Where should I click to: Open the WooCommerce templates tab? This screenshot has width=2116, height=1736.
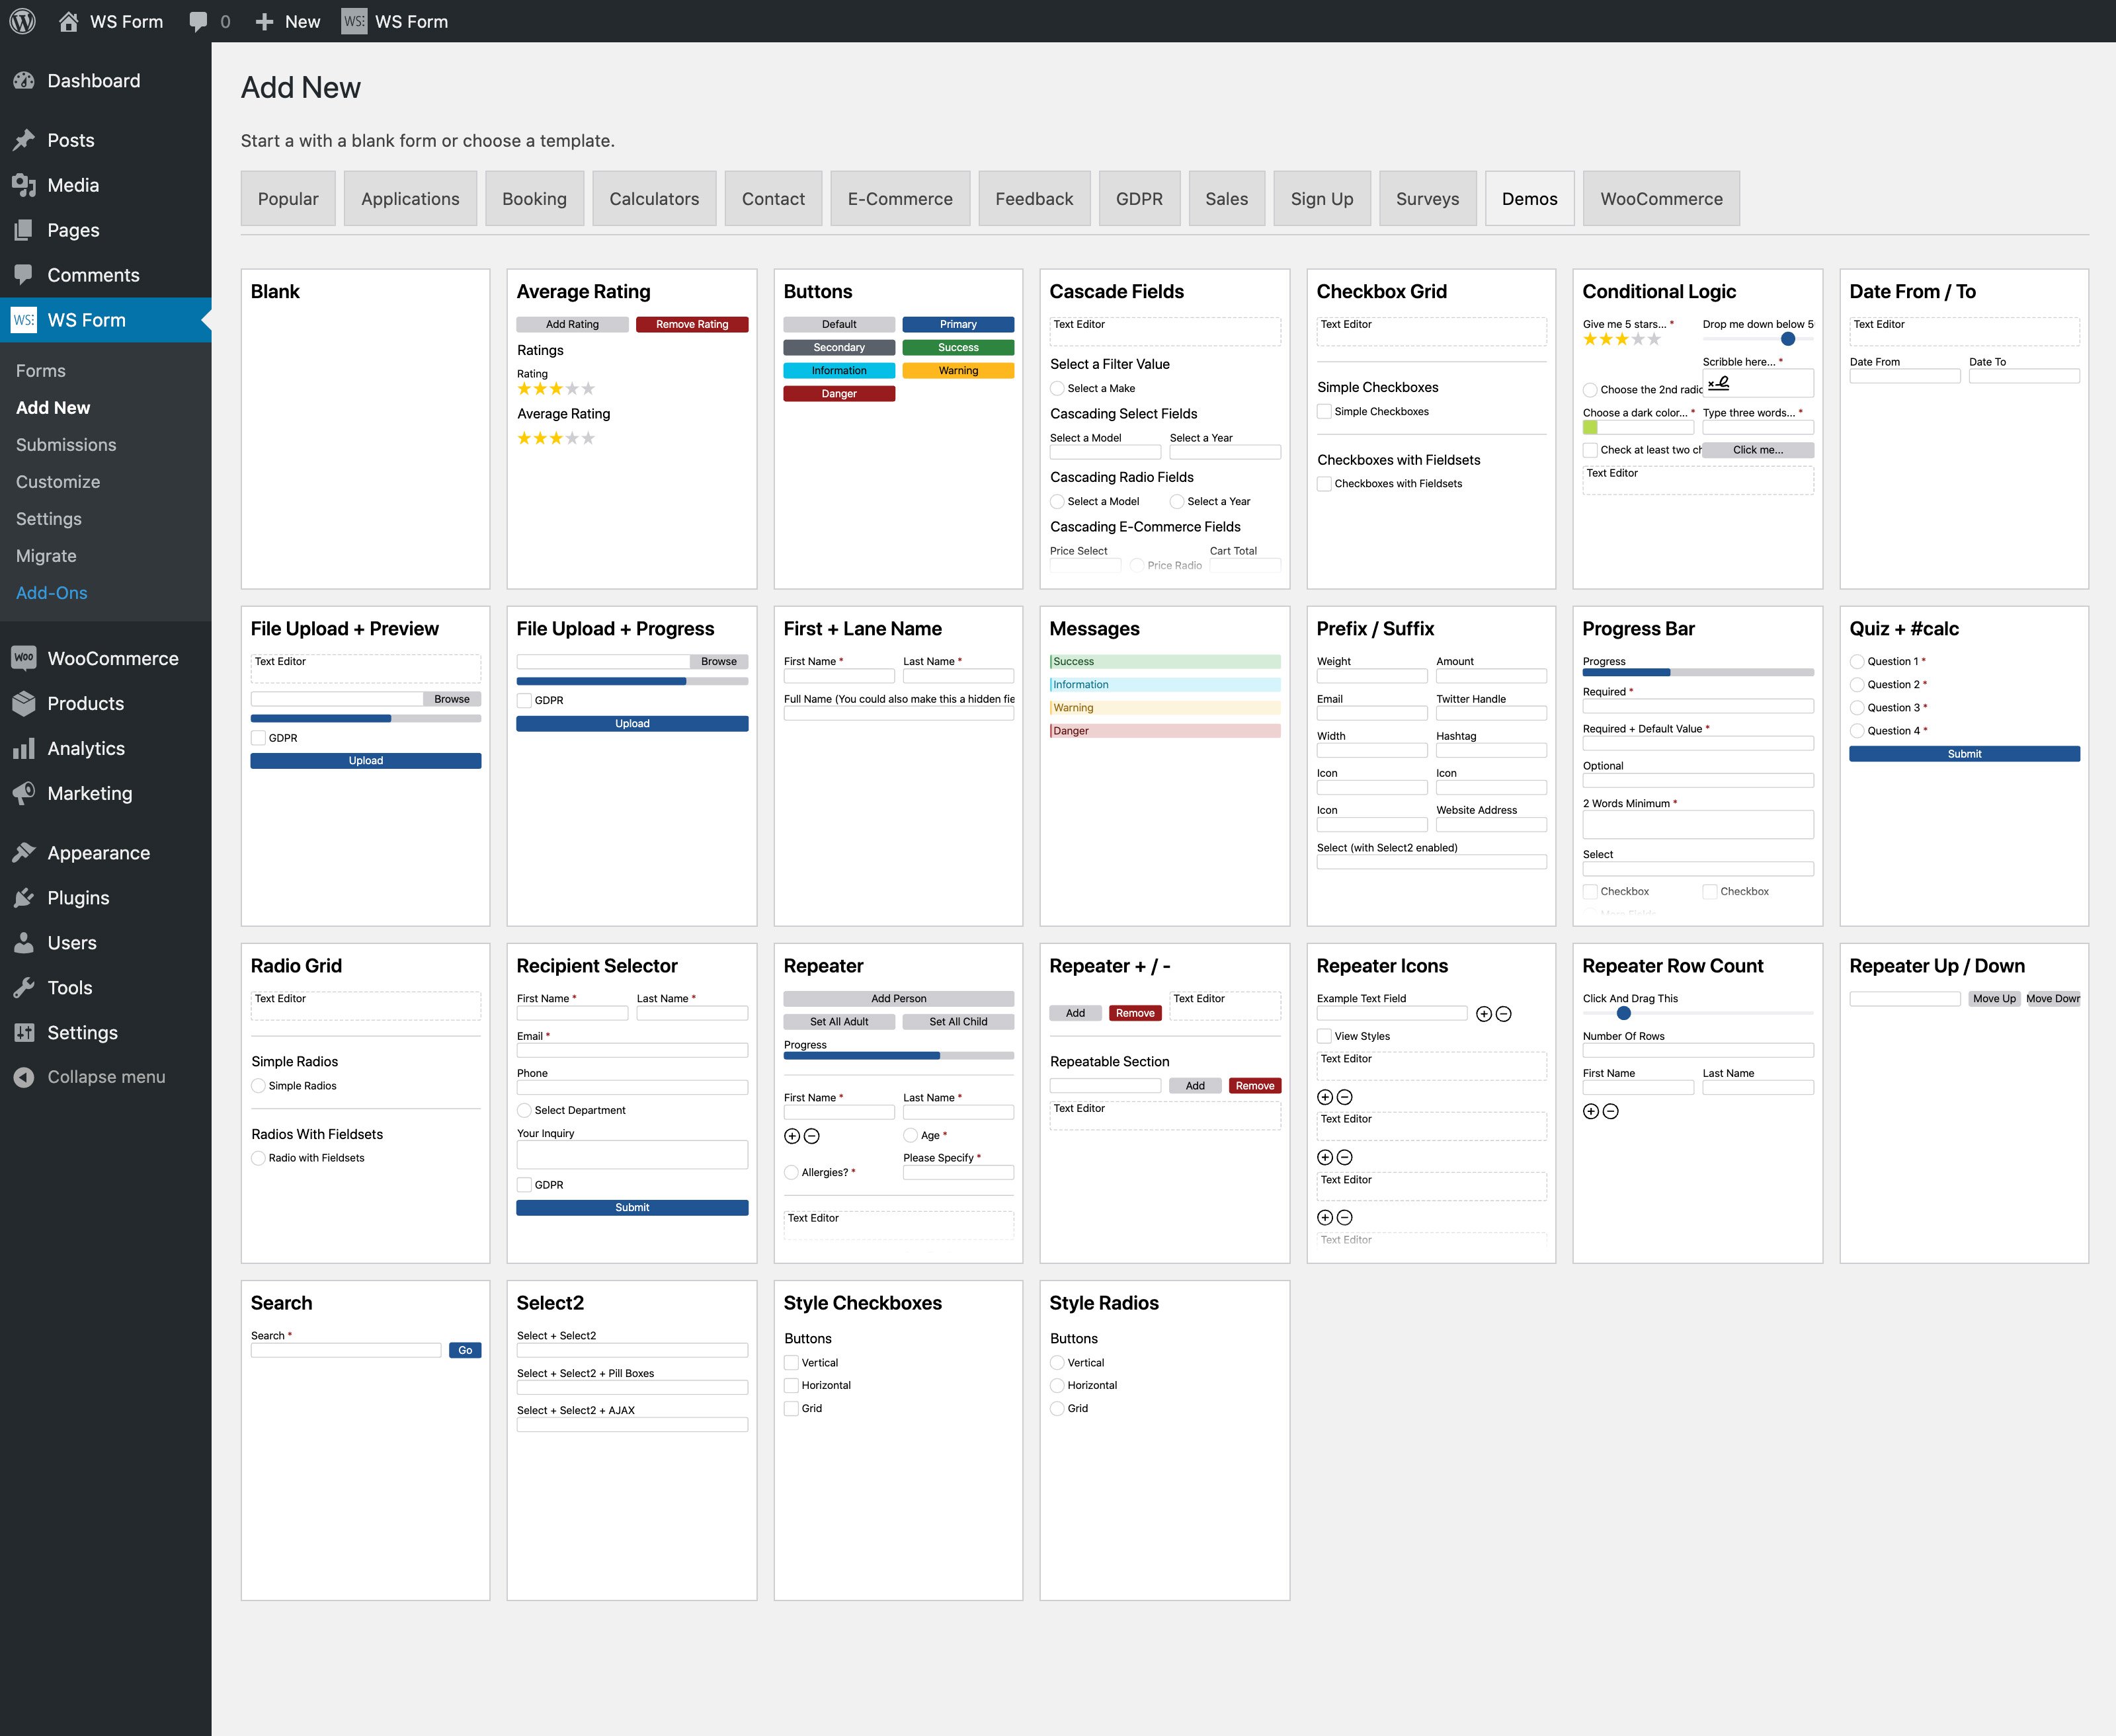coord(1661,199)
